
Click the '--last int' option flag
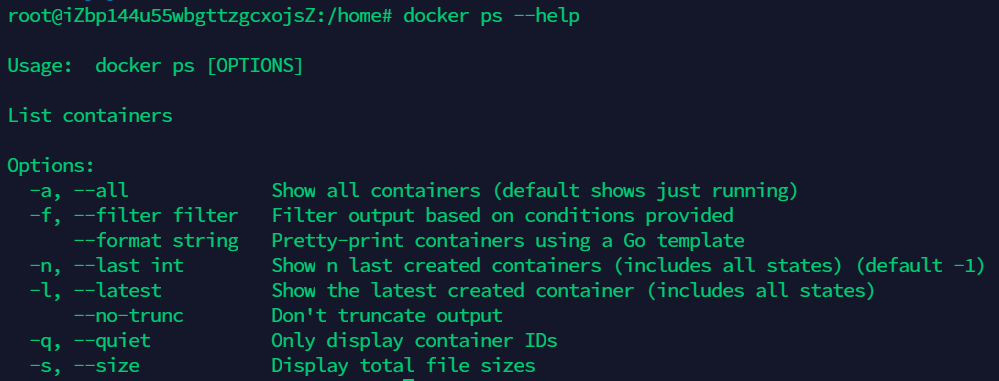129,266
